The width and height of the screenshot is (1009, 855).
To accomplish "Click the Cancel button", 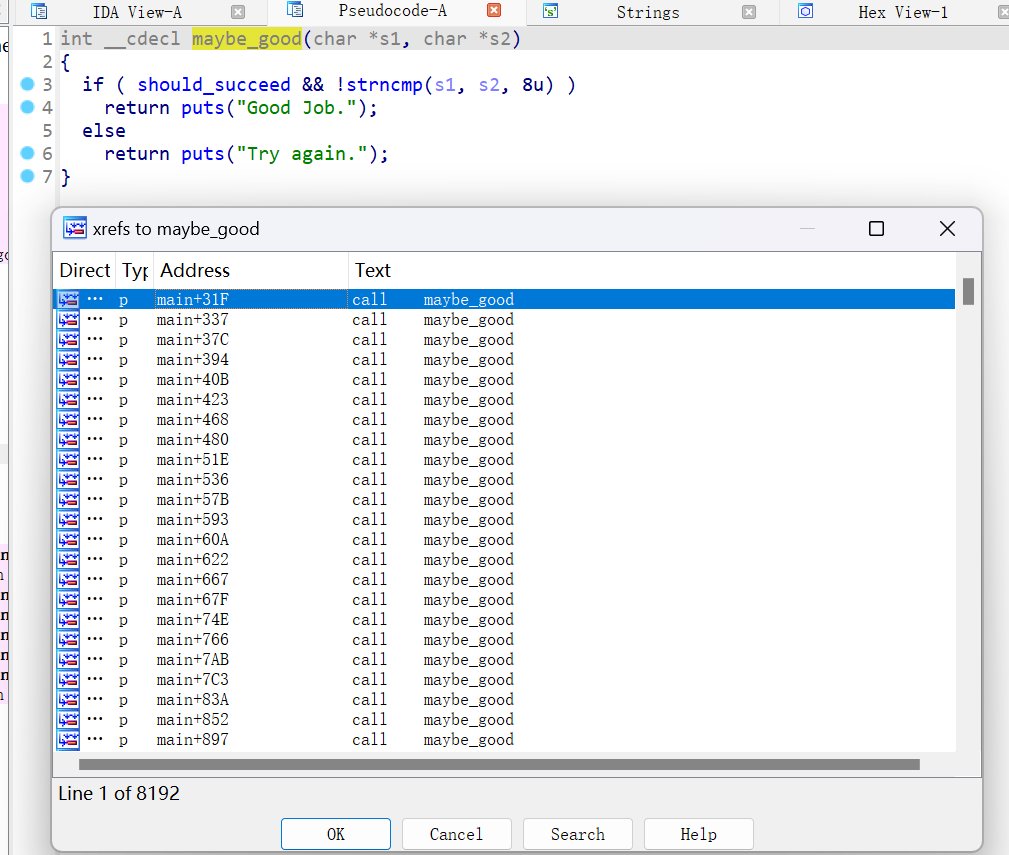I will [456, 834].
